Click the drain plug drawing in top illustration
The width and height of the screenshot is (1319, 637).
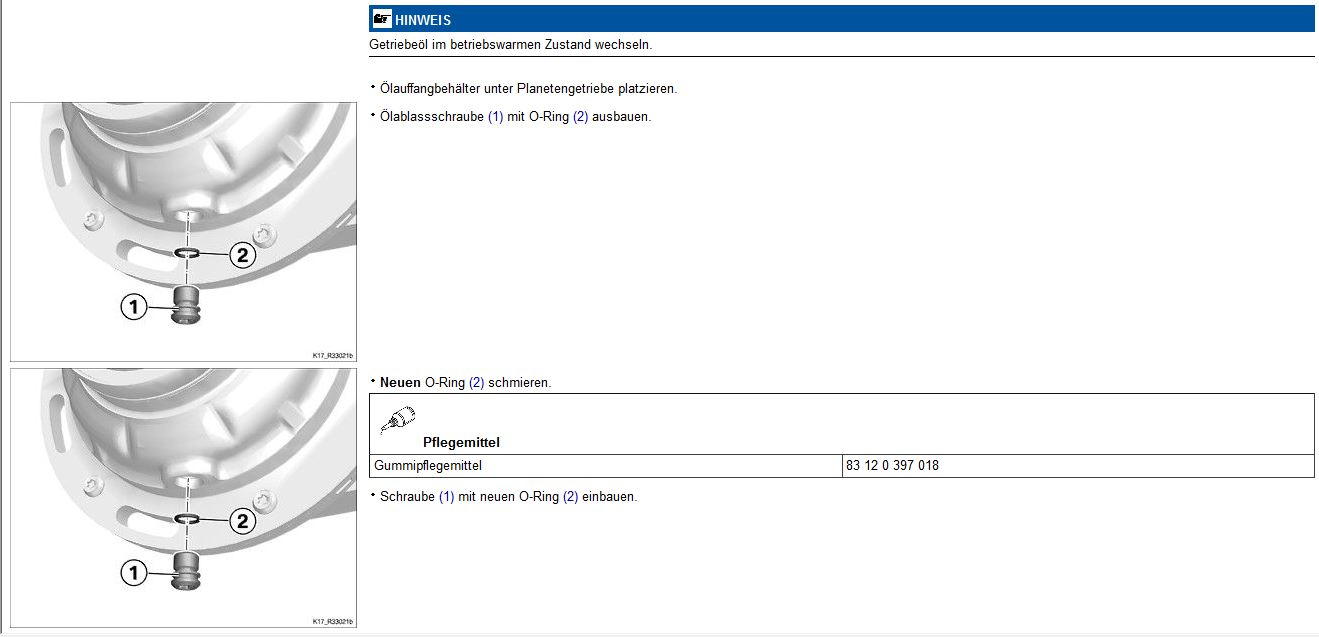point(185,305)
